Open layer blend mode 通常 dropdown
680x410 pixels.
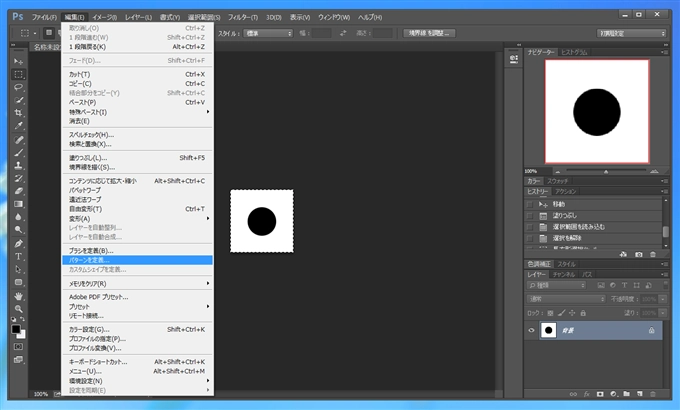pyautogui.click(x=566, y=299)
